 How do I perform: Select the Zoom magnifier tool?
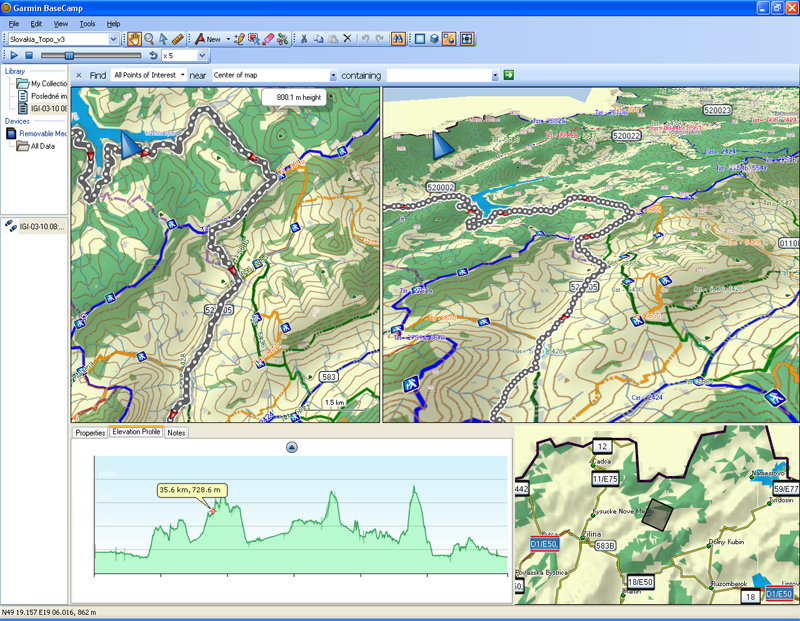(149, 39)
